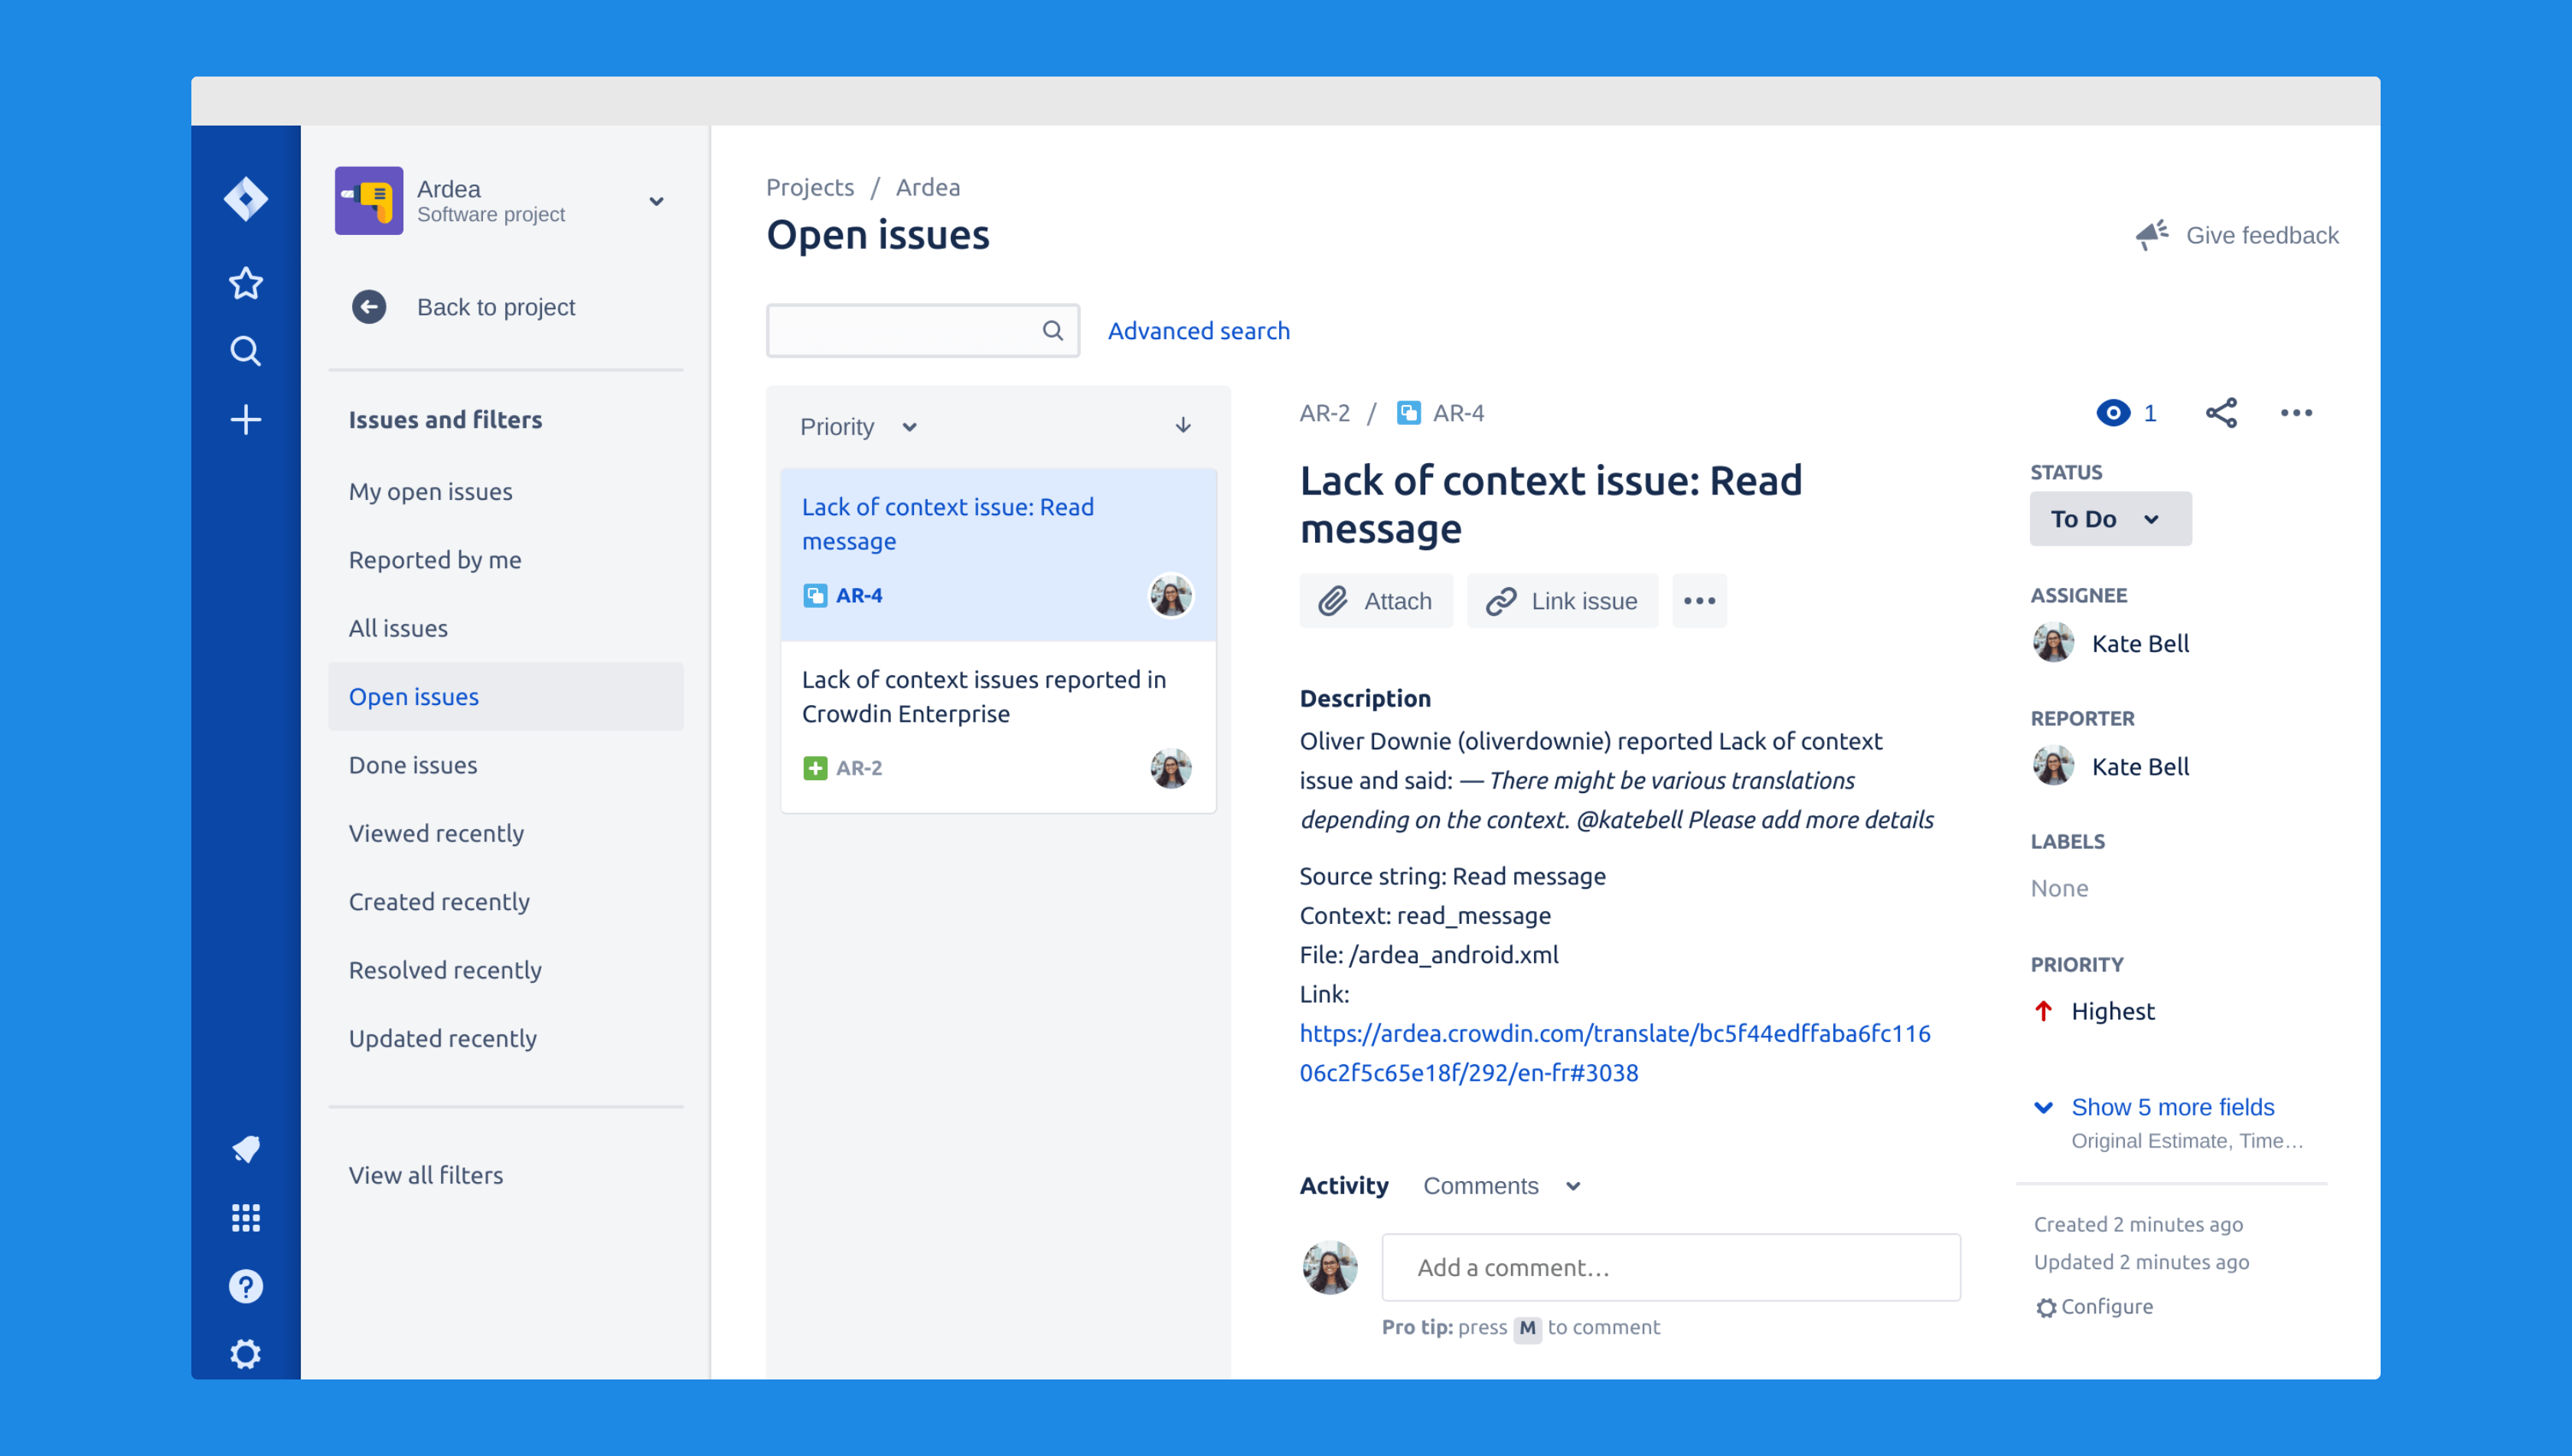Expand the Ardea project switcher chevron
This screenshot has height=1456, width=2572.
tap(656, 201)
